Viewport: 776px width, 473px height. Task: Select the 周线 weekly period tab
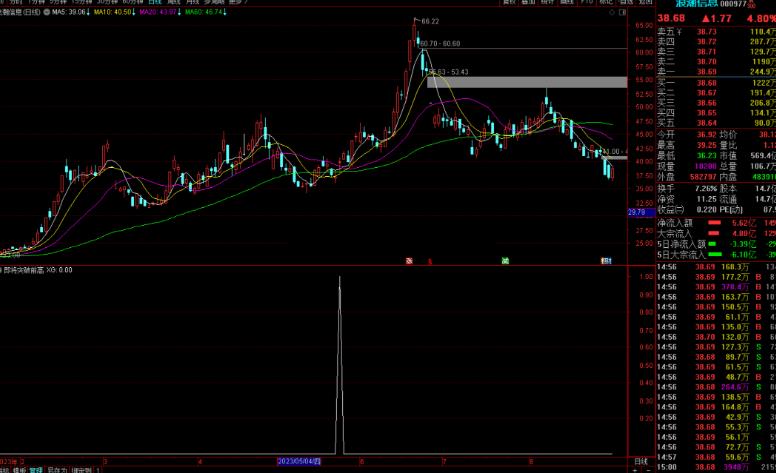[174, 2]
